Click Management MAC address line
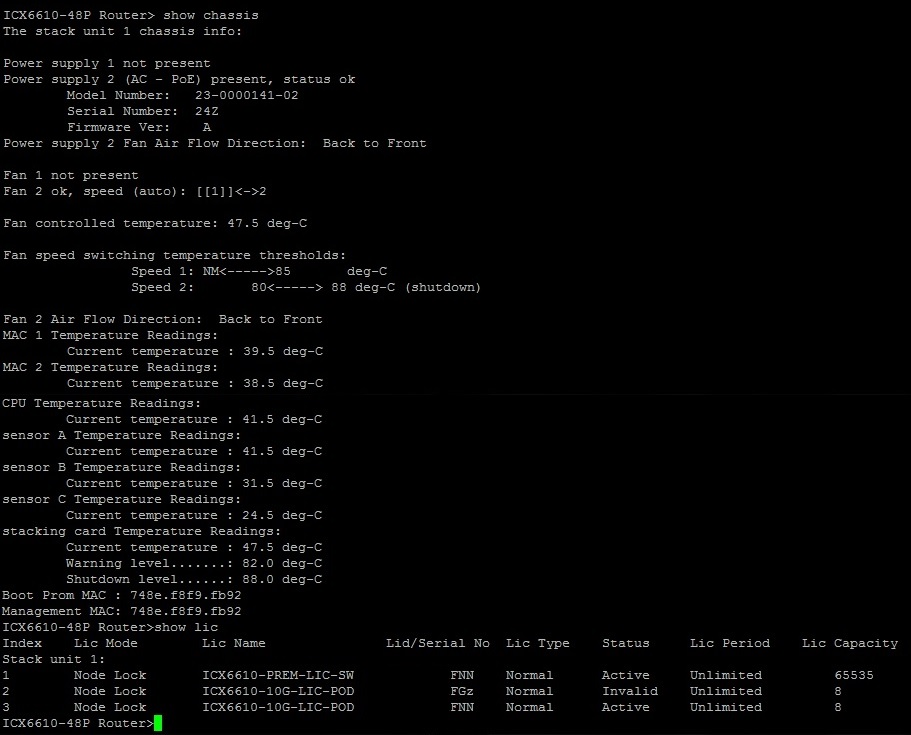This screenshot has height=735, width=911. [x=121, y=611]
